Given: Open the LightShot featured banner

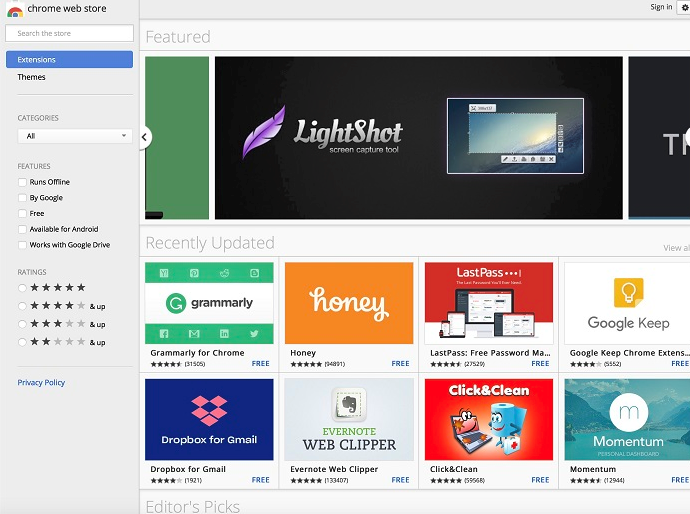Looking at the screenshot, I should click(418, 138).
